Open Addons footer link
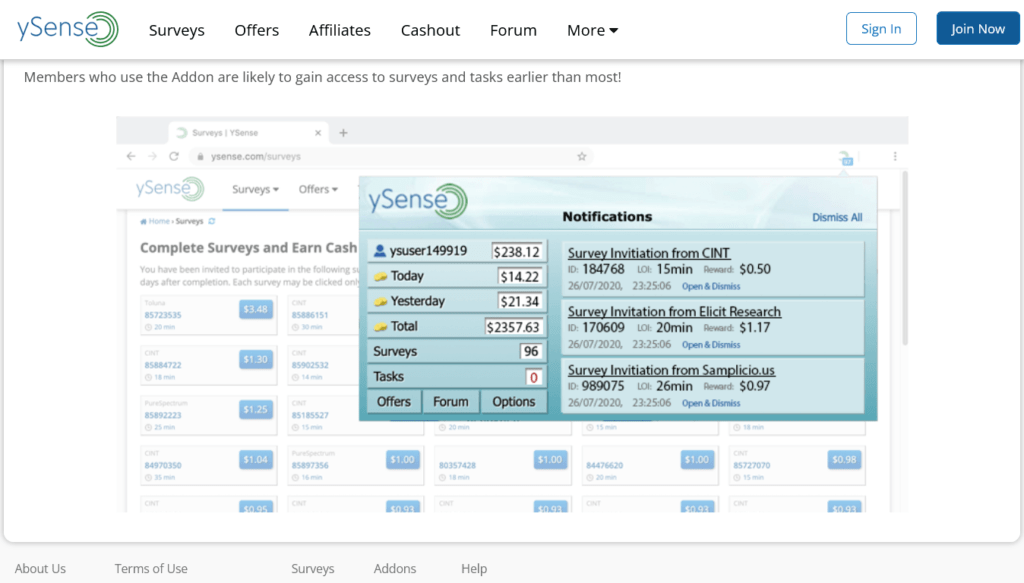Screen dimensions: 1024x583 395,569
